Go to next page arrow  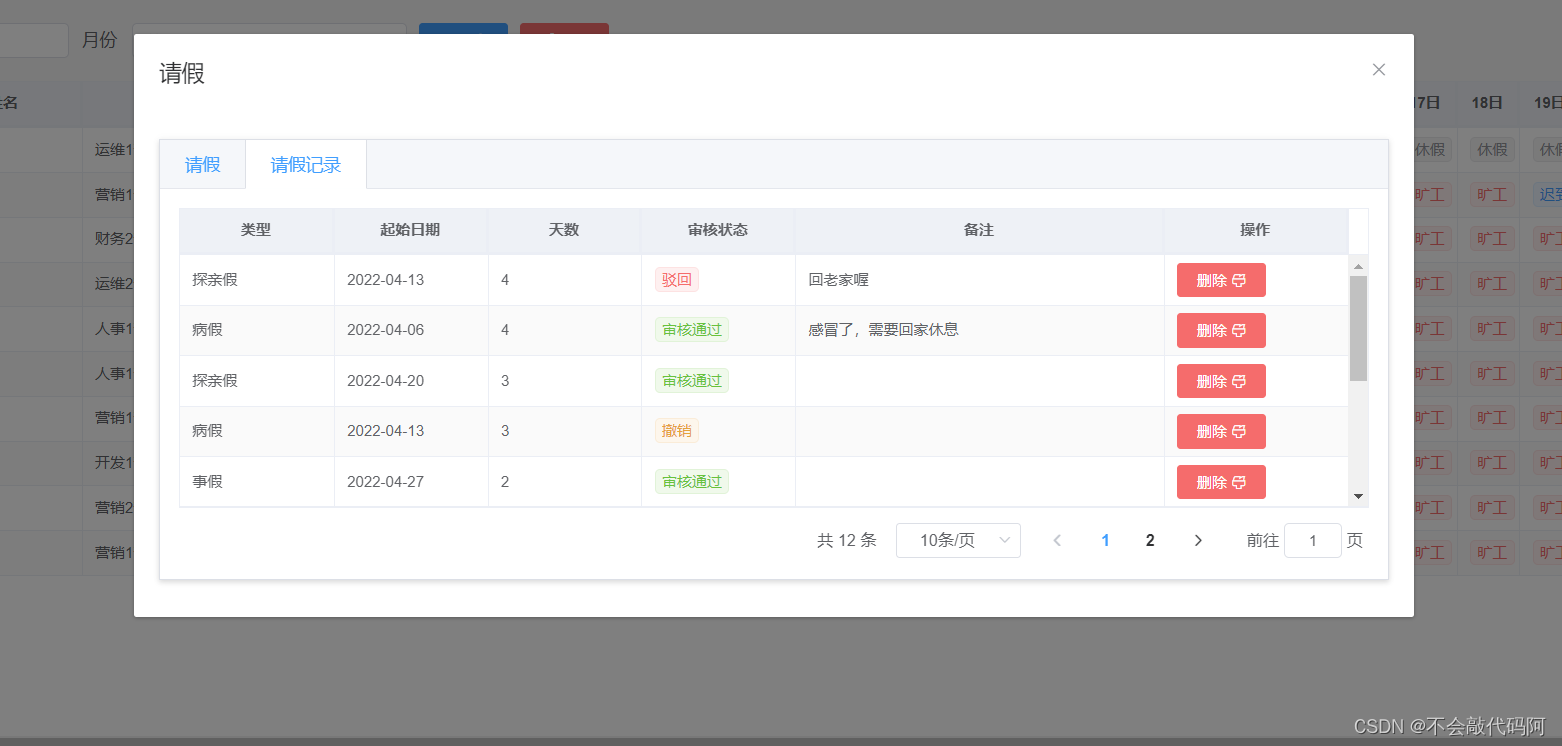[x=1198, y=540]
